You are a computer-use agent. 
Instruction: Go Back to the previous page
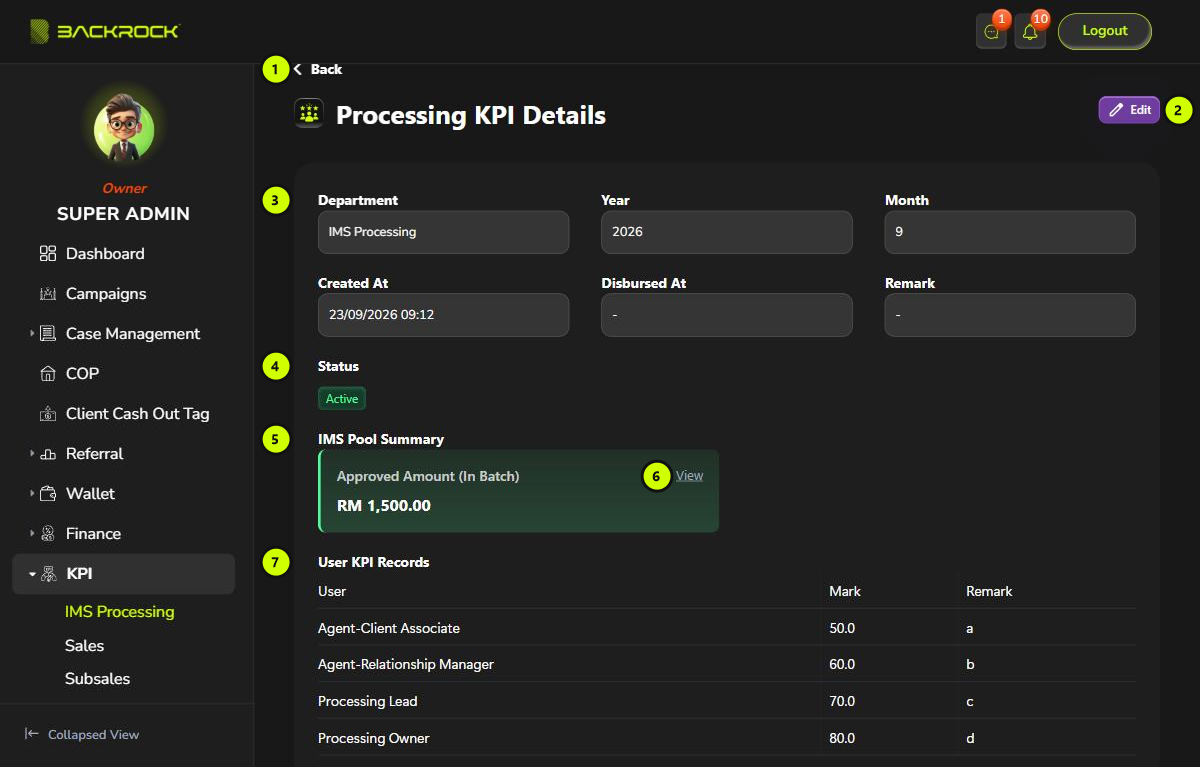317,69
